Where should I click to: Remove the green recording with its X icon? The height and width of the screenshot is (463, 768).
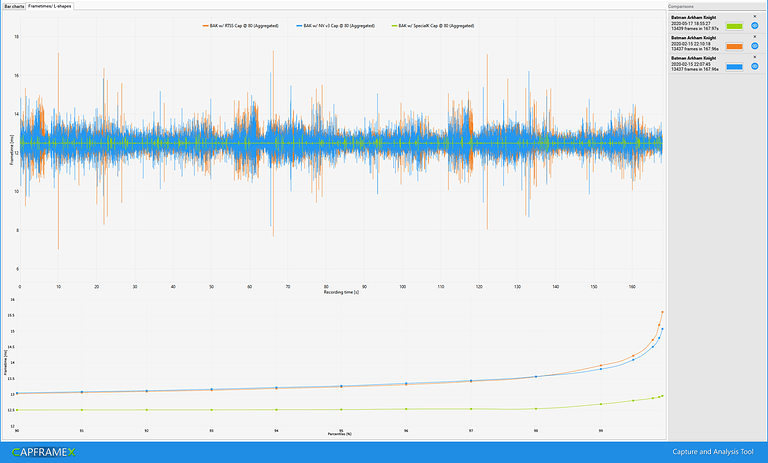[x=755, y=17]
